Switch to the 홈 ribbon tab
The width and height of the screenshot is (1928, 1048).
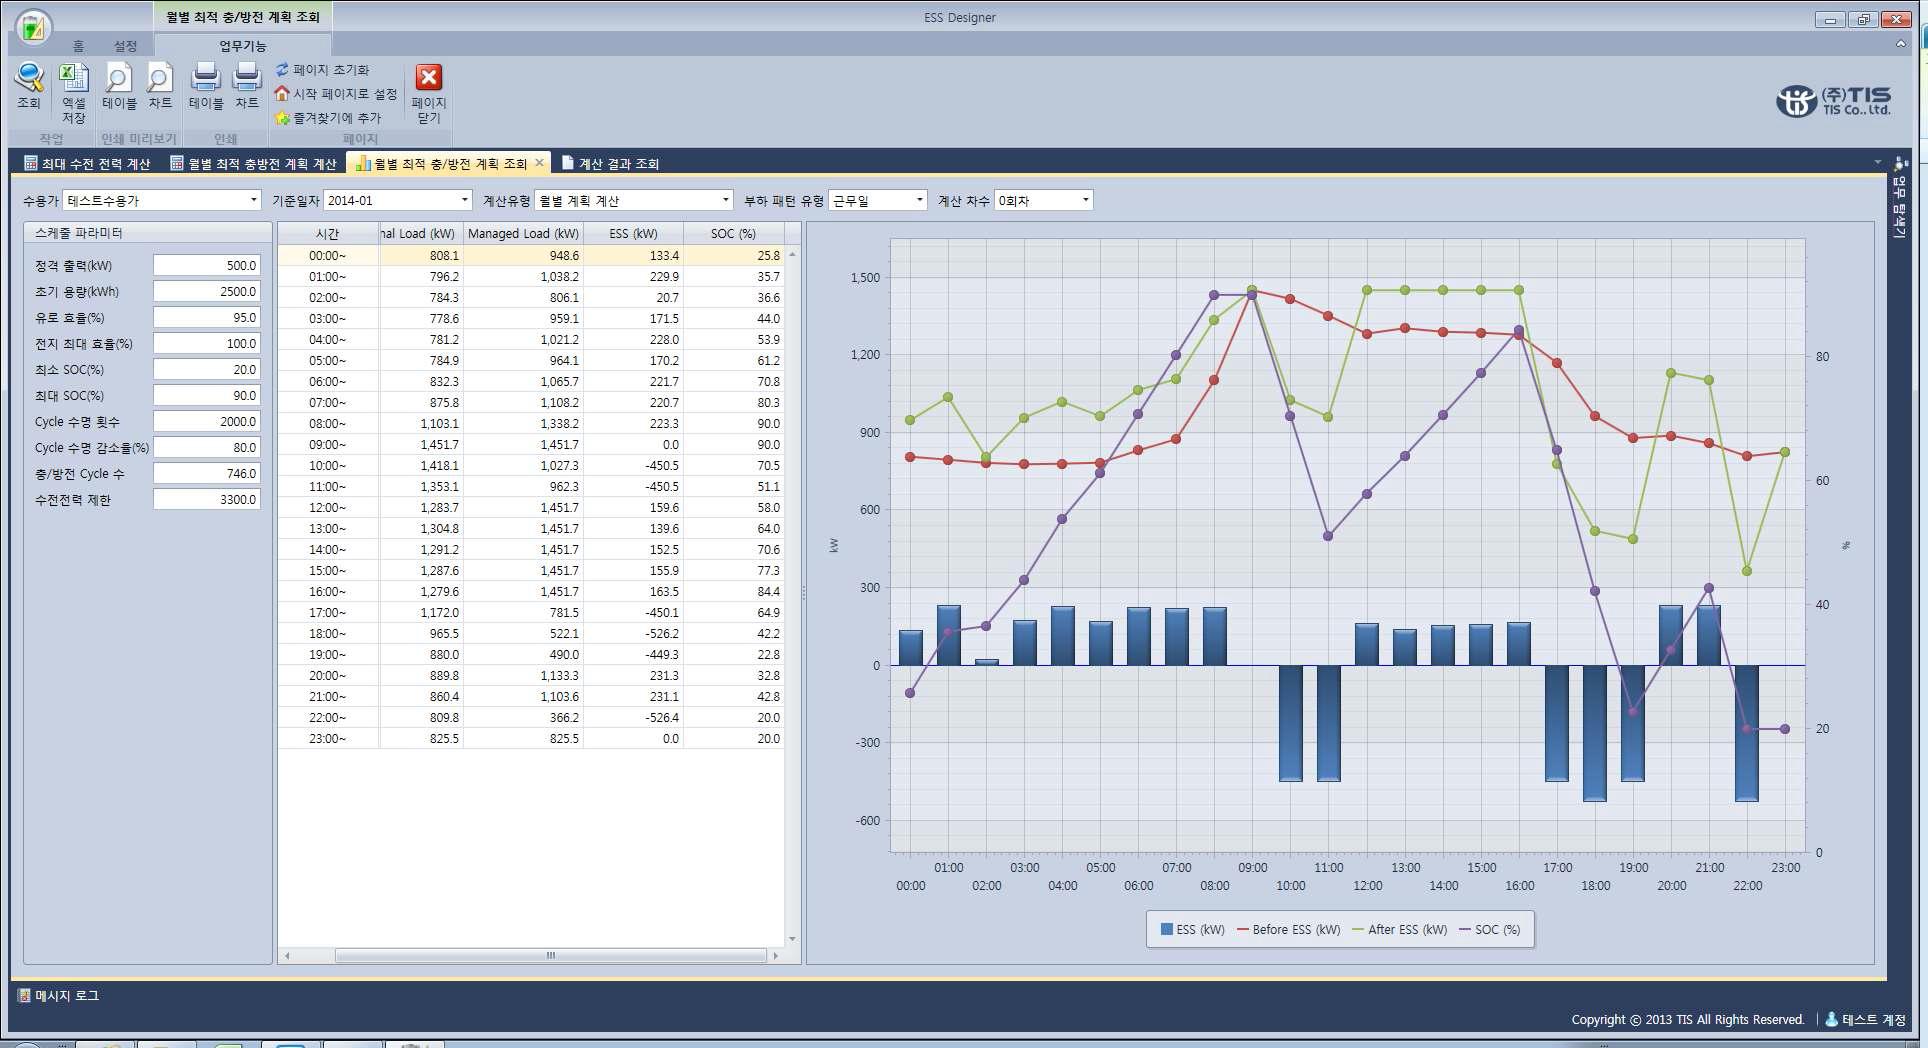78,46
